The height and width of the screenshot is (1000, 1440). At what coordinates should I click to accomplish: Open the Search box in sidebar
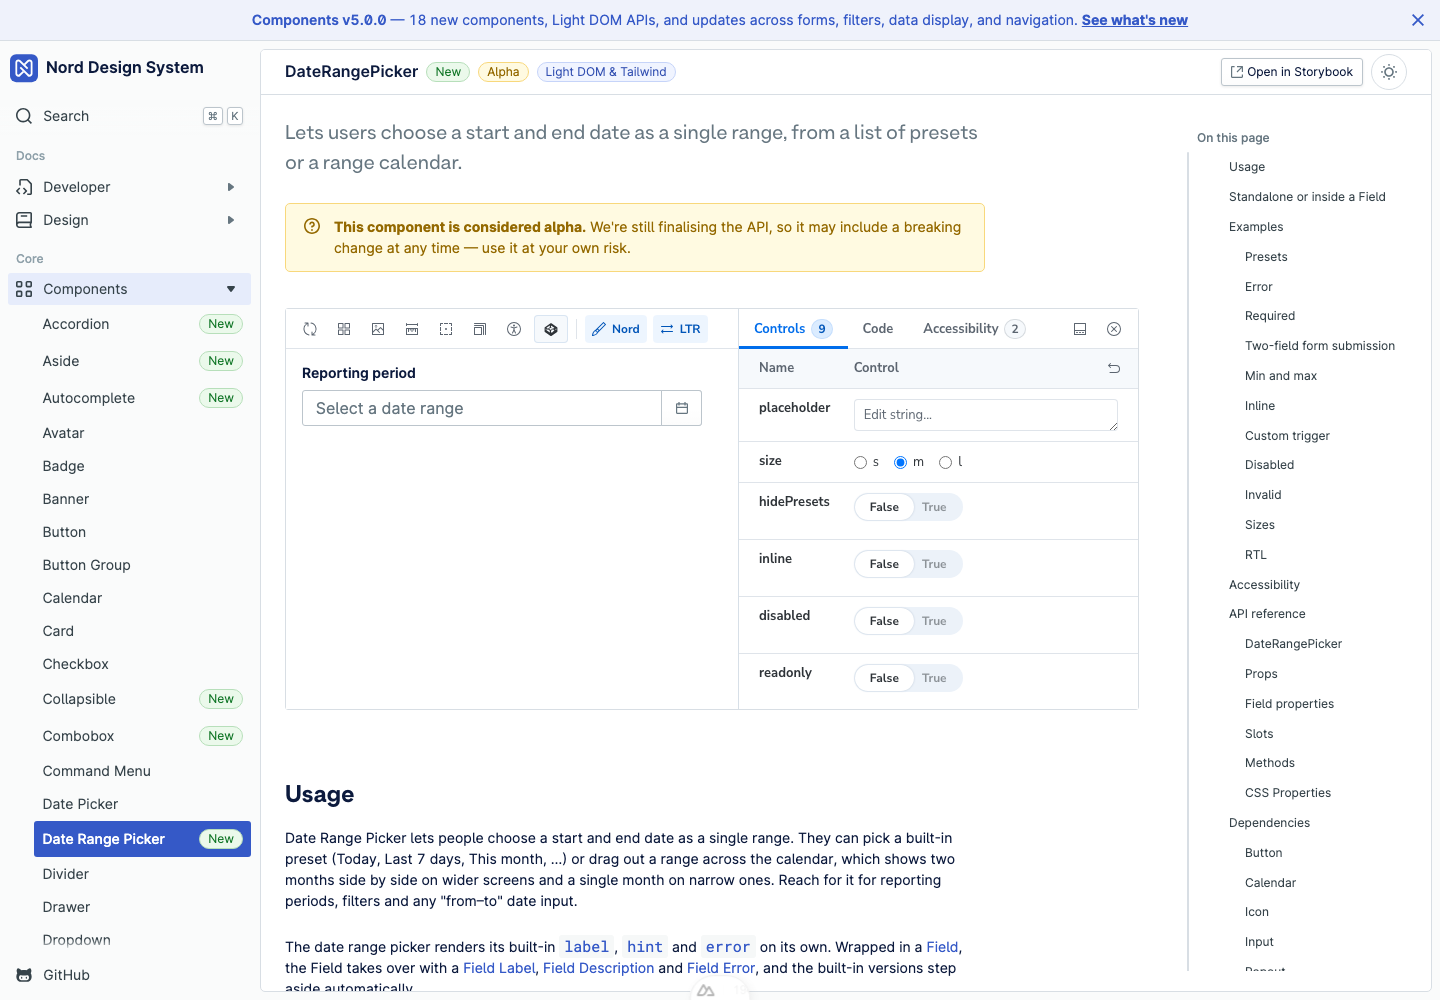pos(130,116)
